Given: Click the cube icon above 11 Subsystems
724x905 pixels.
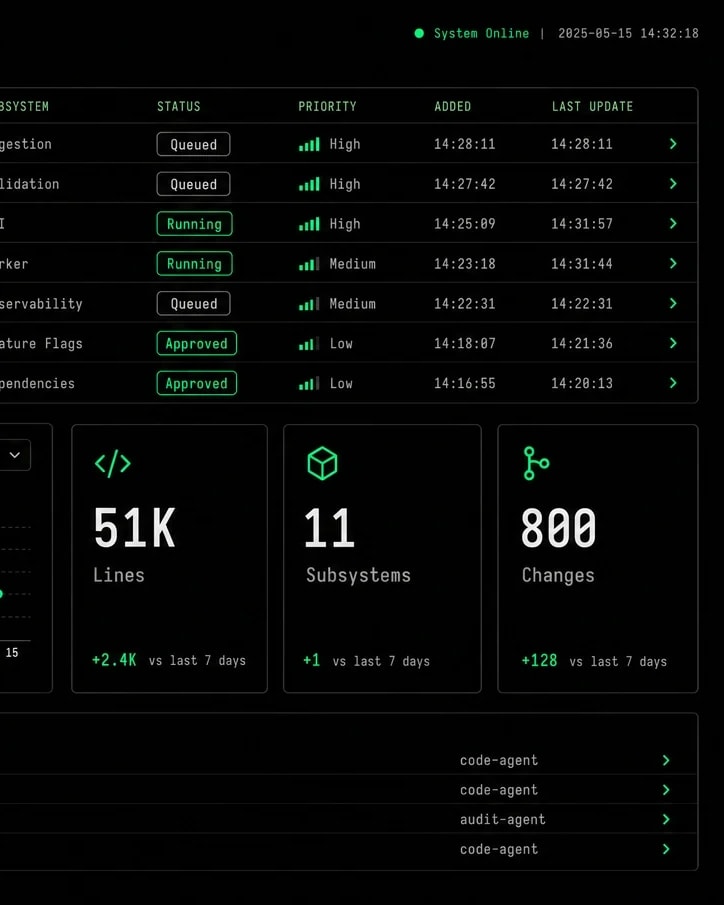Looking at the screenshot, I should (x=322, y=463).
